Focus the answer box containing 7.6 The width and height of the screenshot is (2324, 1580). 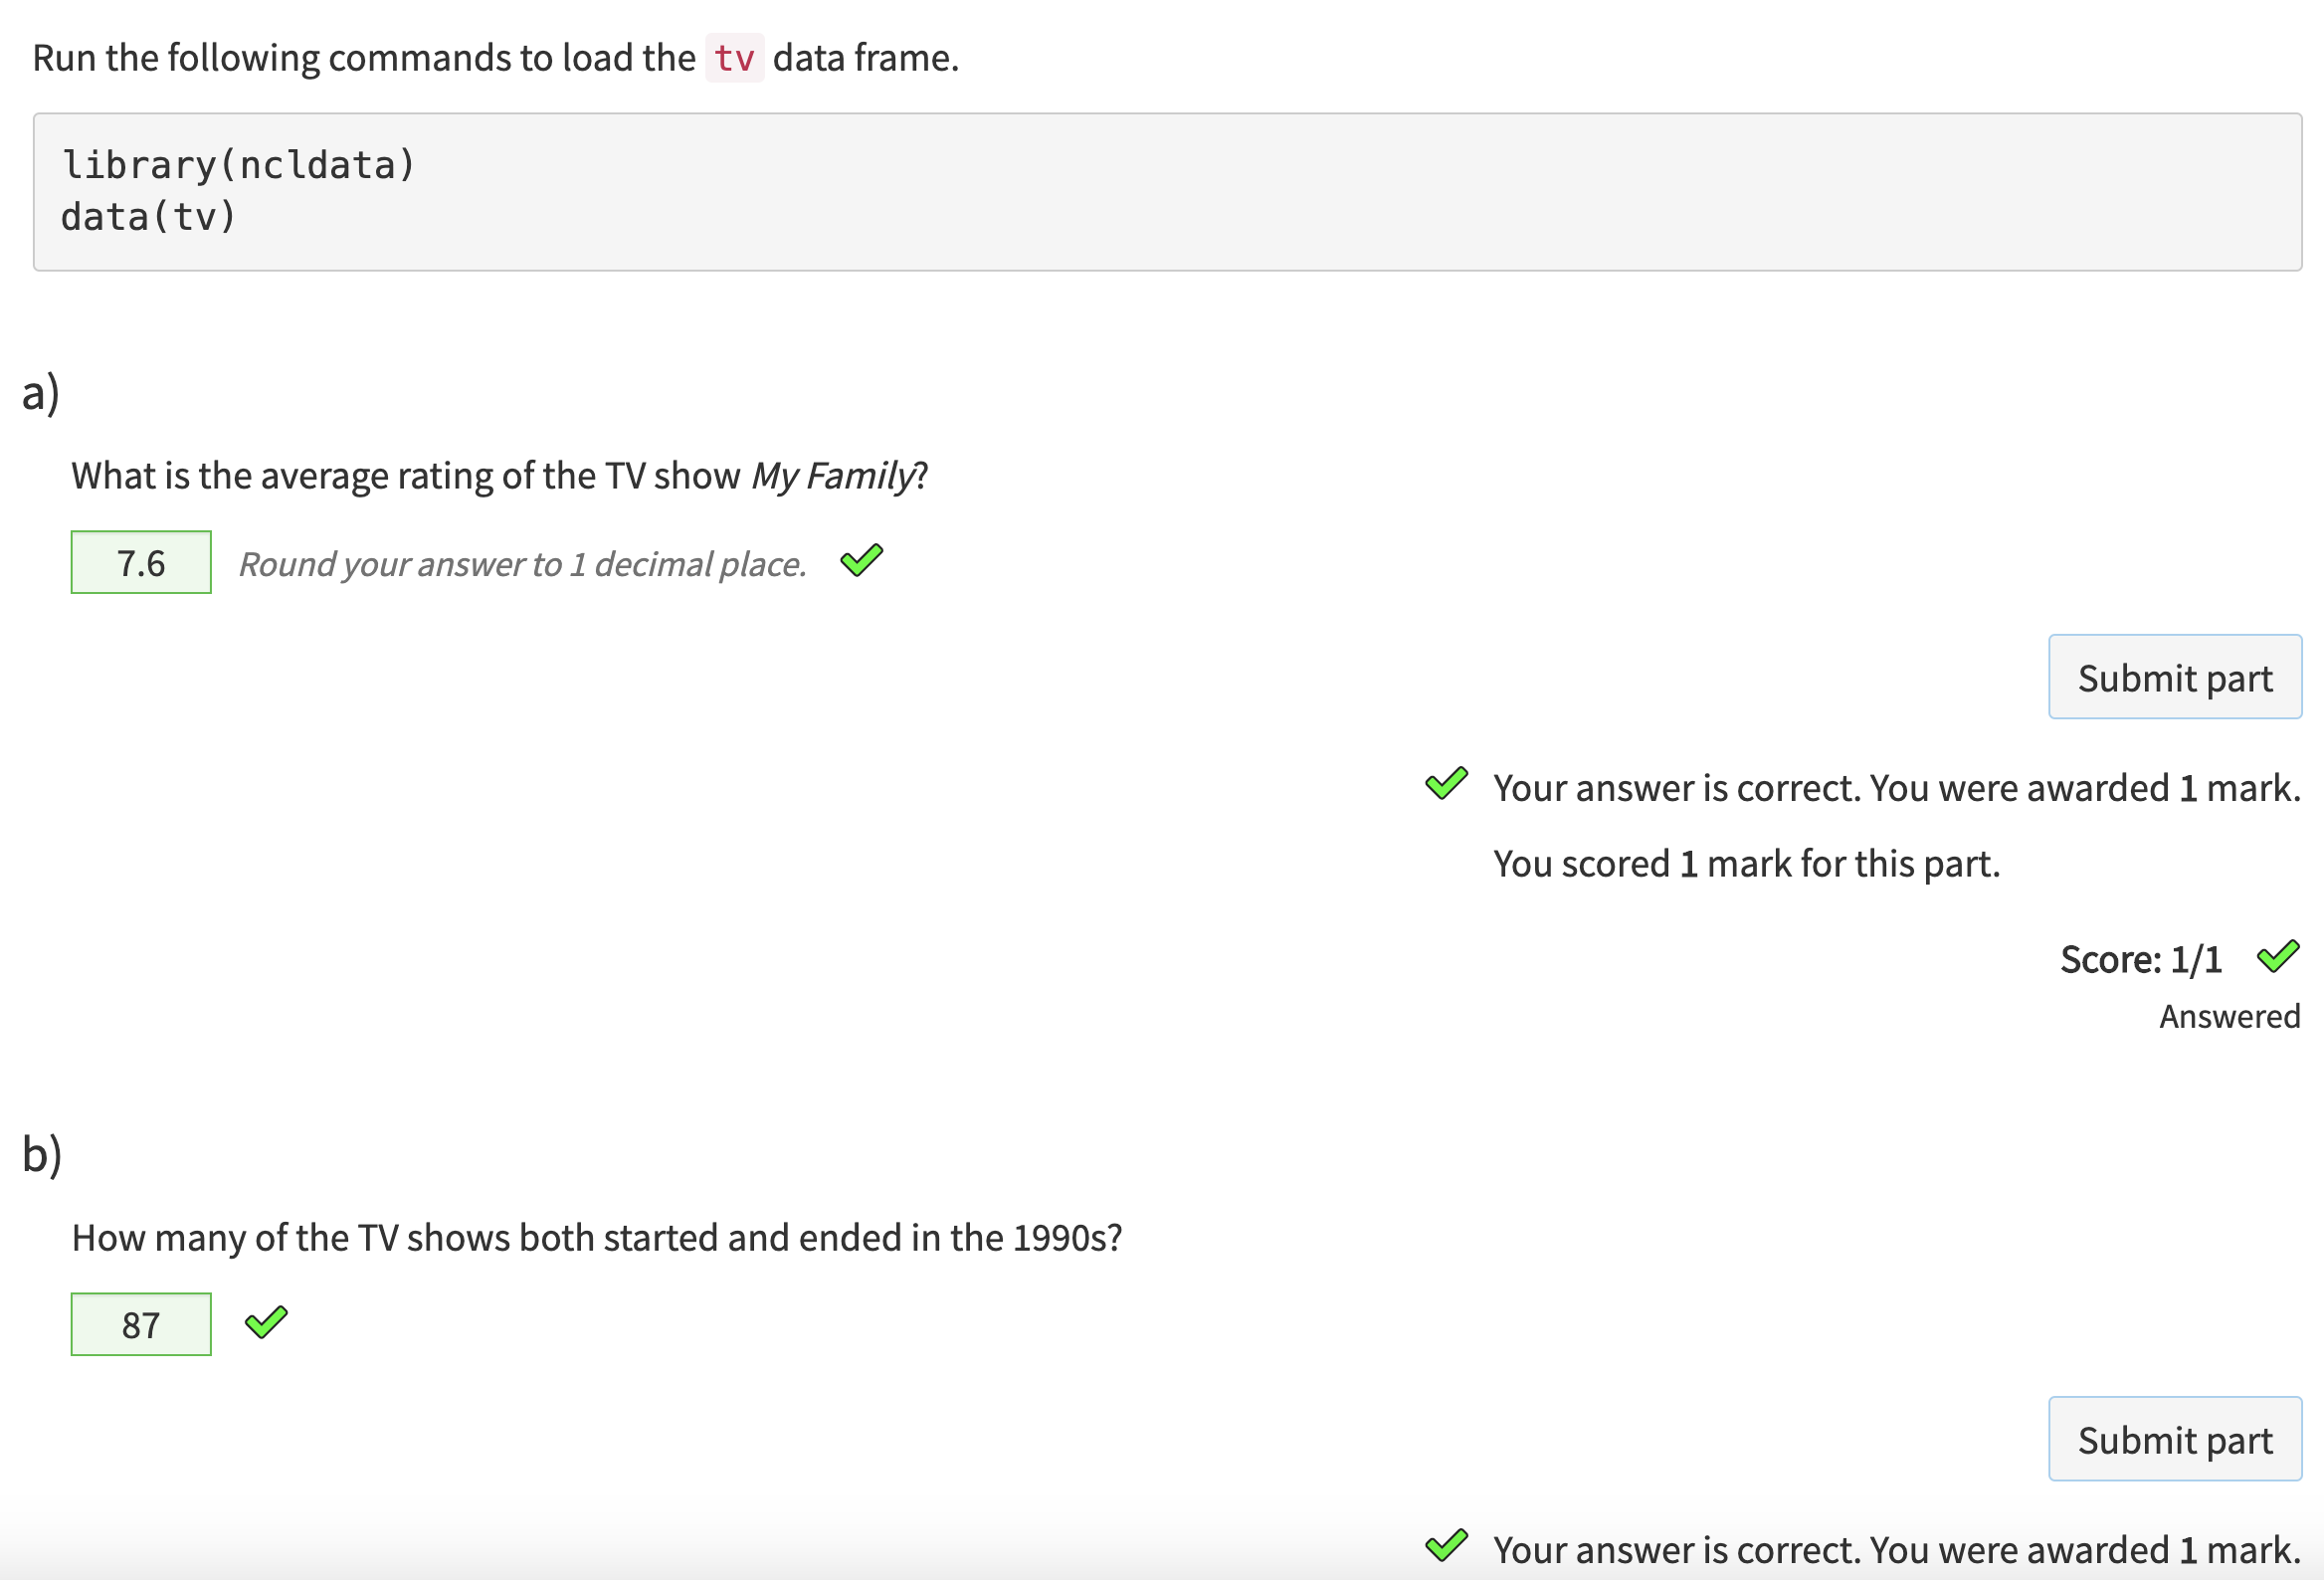pos(141,563)
